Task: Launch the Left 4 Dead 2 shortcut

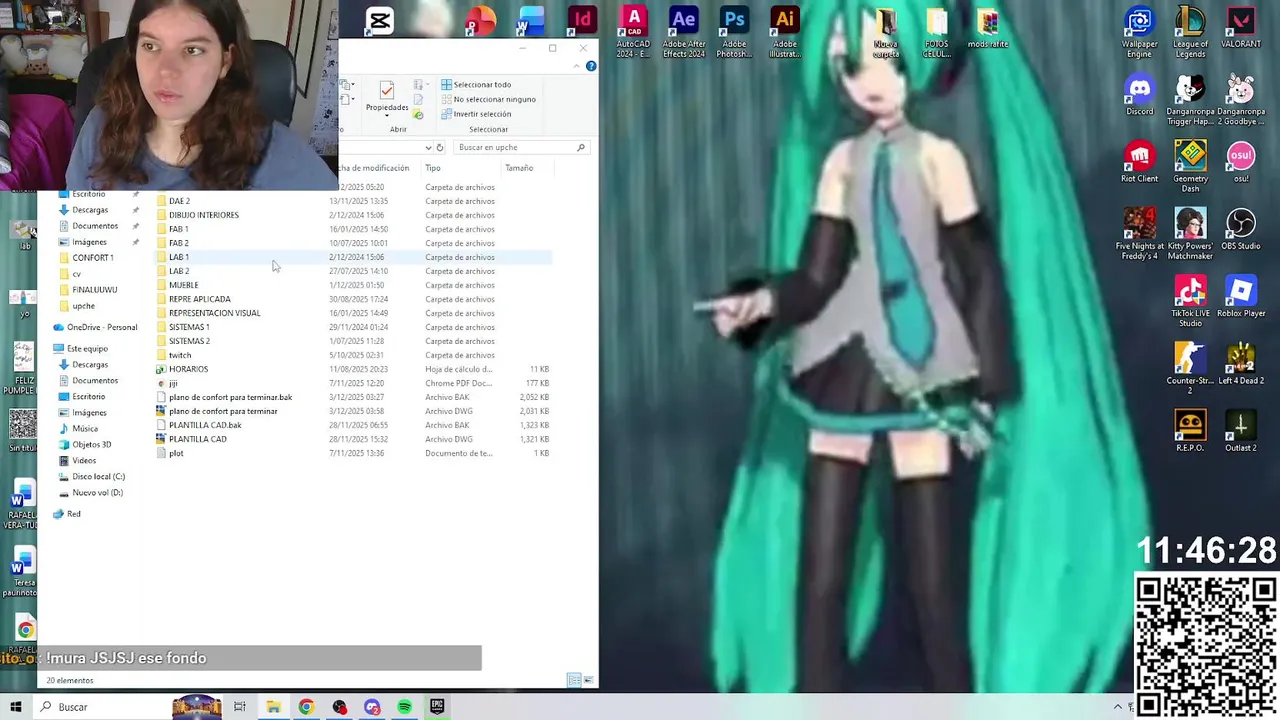Action: 1240,363
